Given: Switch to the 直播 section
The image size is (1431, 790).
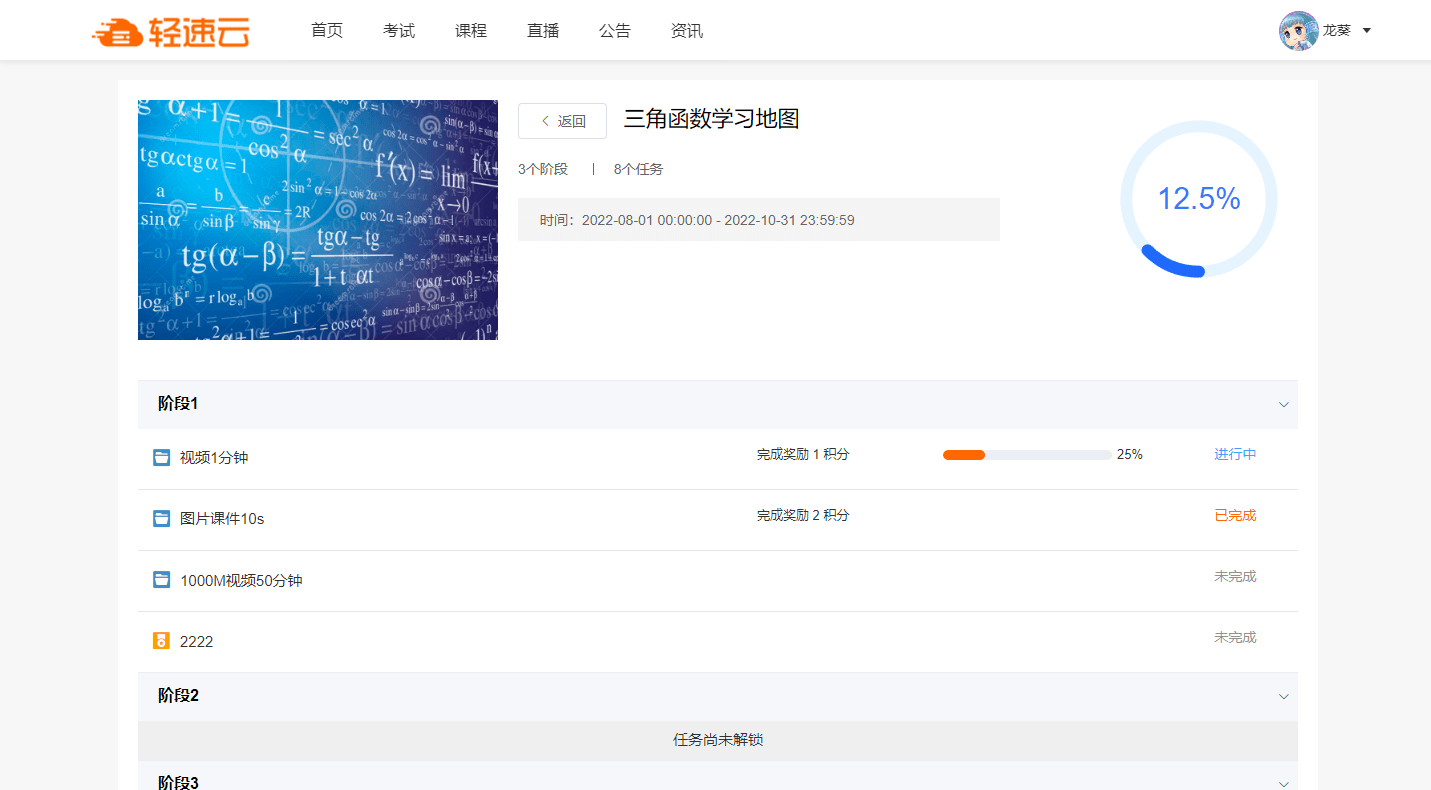Looking at the screenshot, I should click(x=543, y=31).
